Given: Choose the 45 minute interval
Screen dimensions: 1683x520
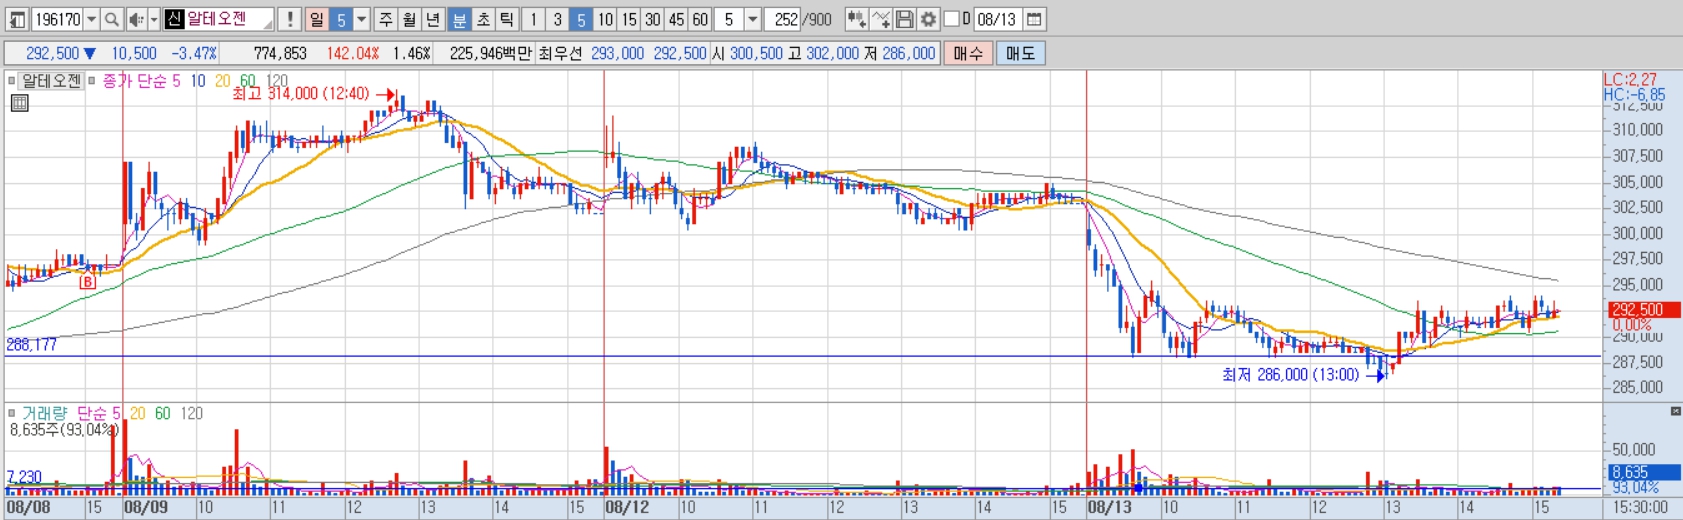Looking at the screenshot, I should point(676,19).
